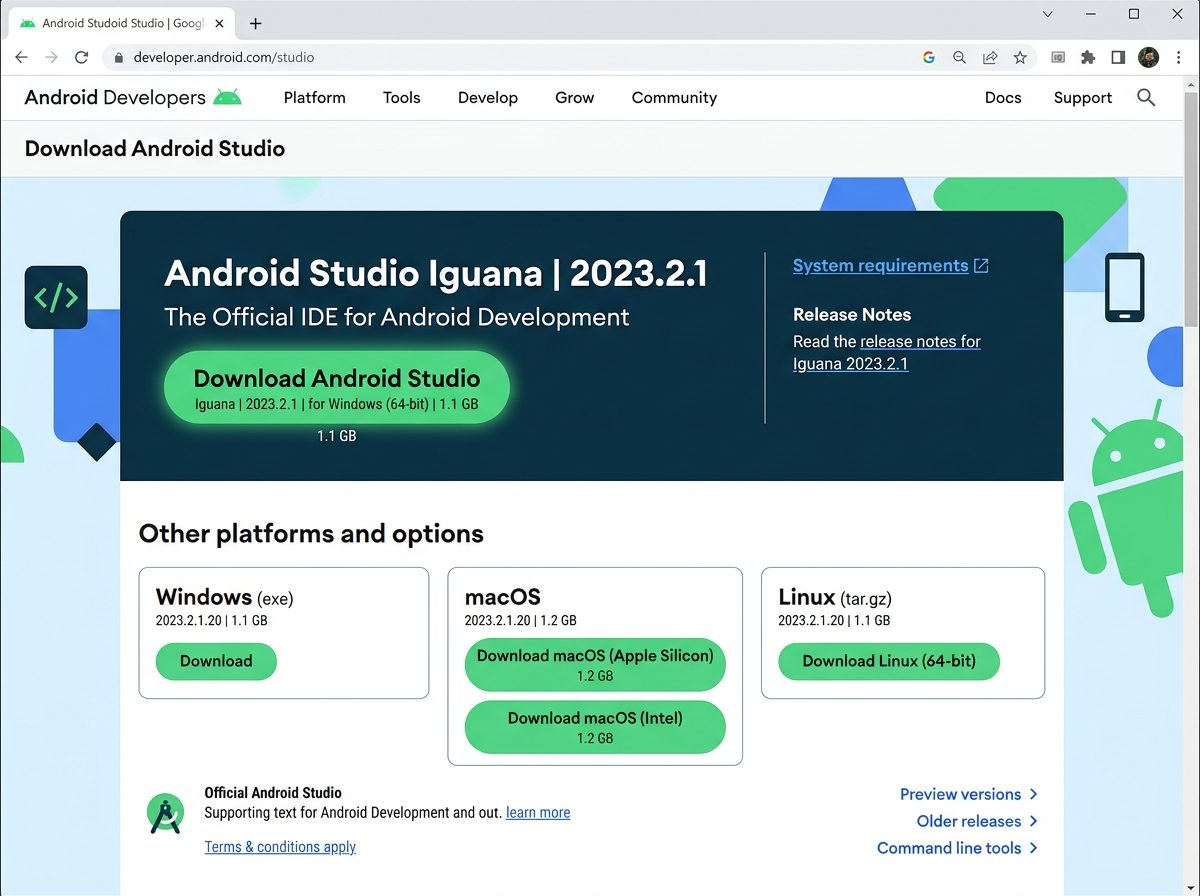Open Terms & conditions apply link
This screenshot has width=1200, height=896.
point(280,847)
